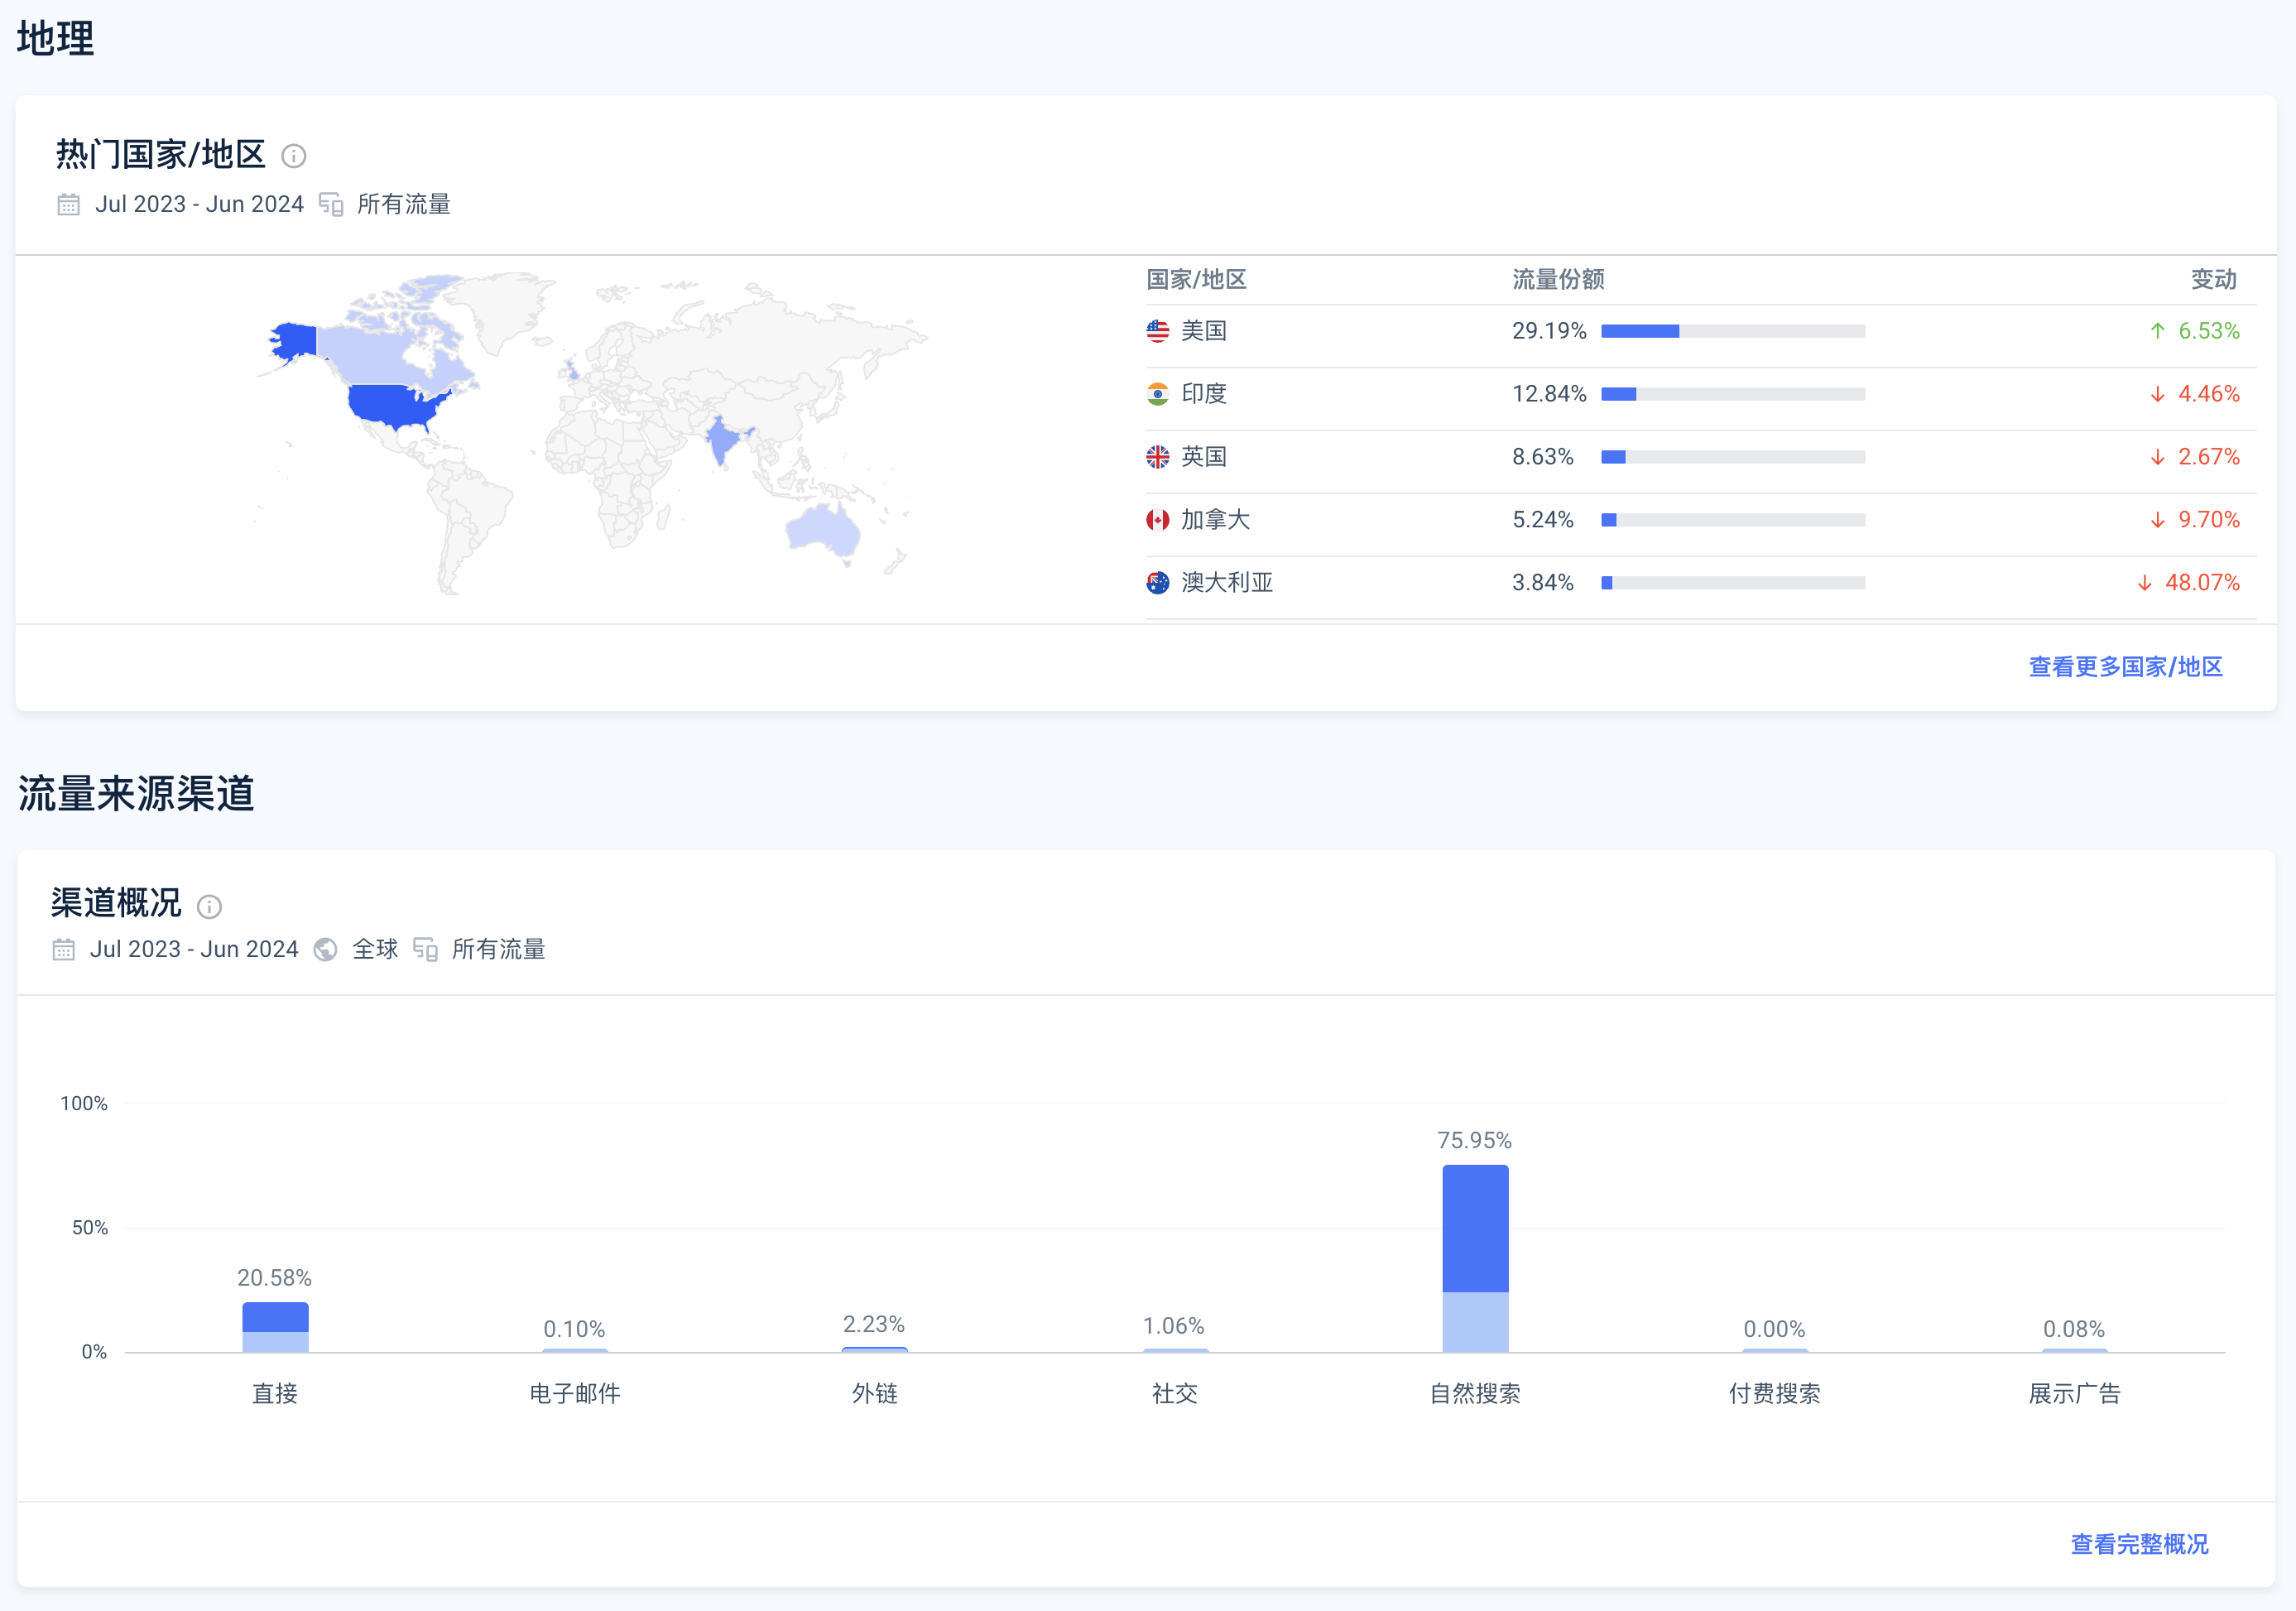Click the 75.95% label above chart bar
2296x1611 pixels.
[1474, 1140]
